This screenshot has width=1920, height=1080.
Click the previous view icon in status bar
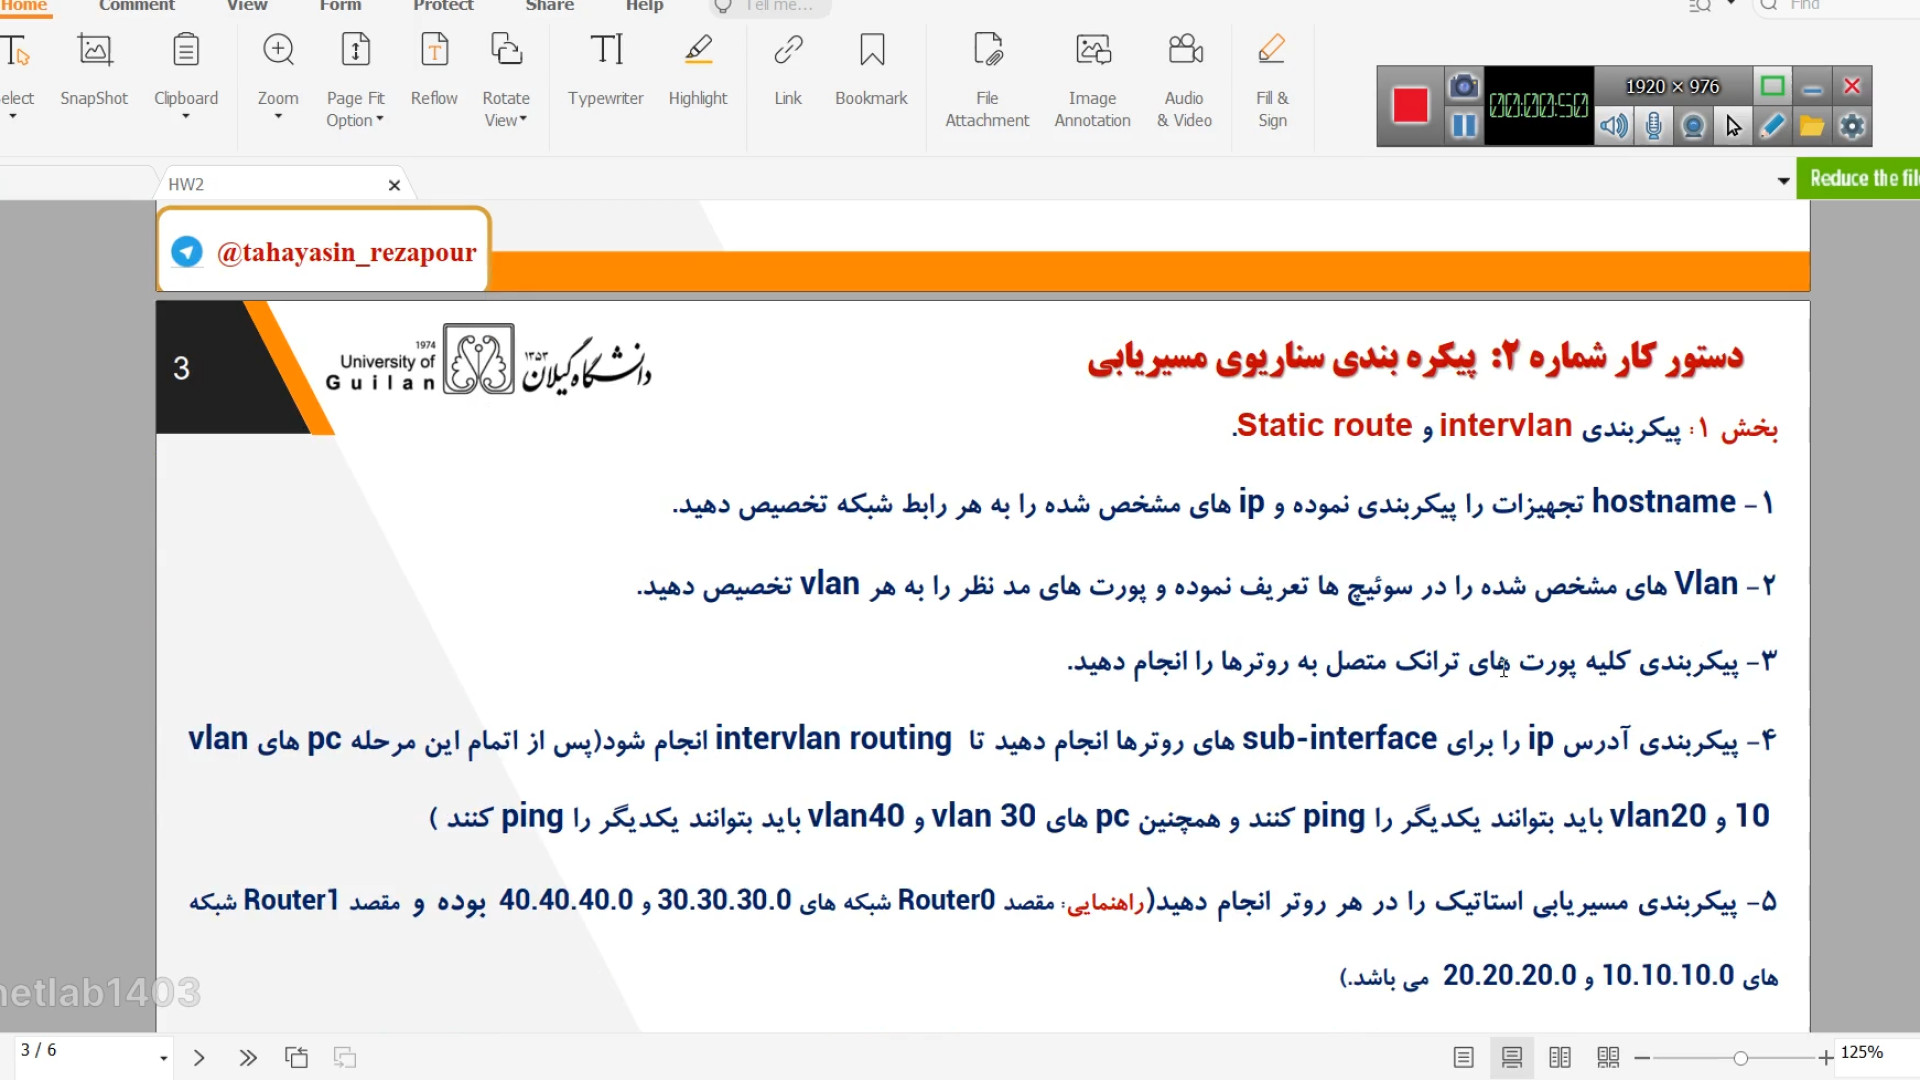click(x=297, y=1058)
